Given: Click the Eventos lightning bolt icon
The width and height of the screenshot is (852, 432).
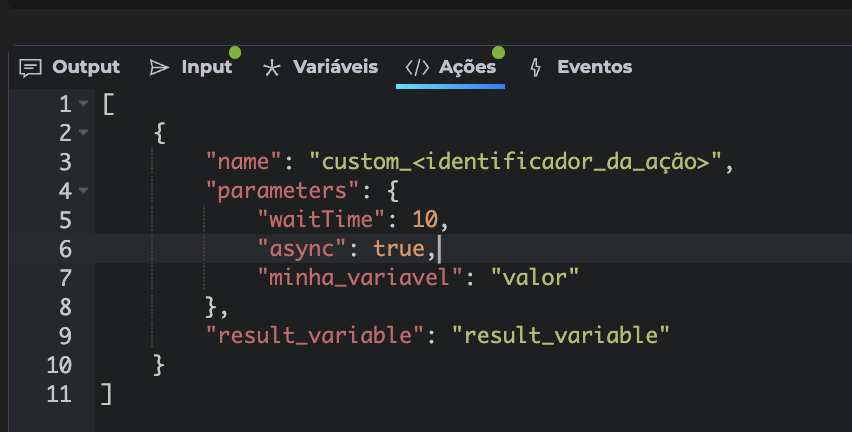Looking at the screenshot, I should (536, 67).
